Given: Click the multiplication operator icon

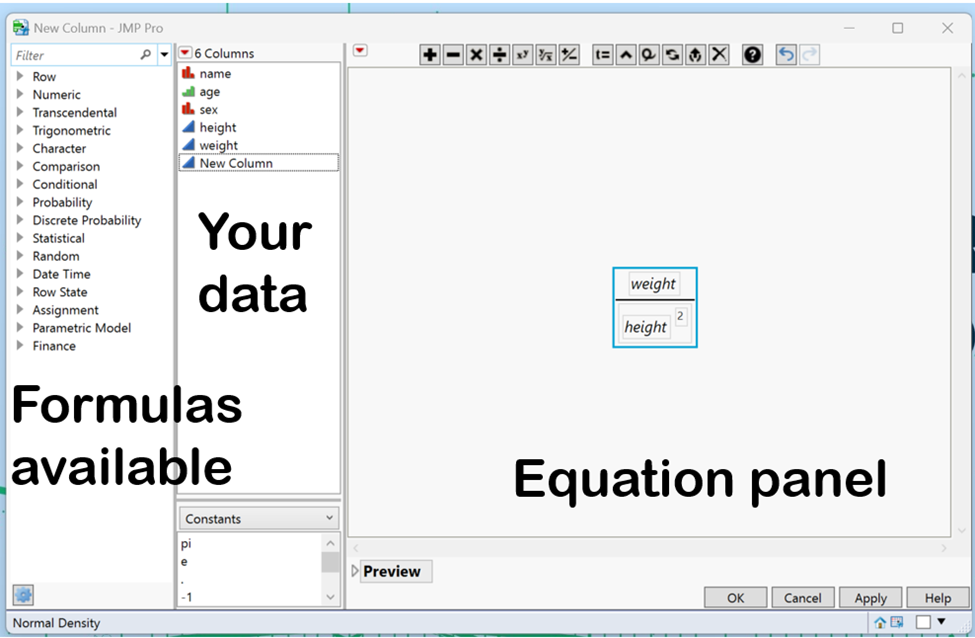Looking at the screenshot, I should 477,54.
